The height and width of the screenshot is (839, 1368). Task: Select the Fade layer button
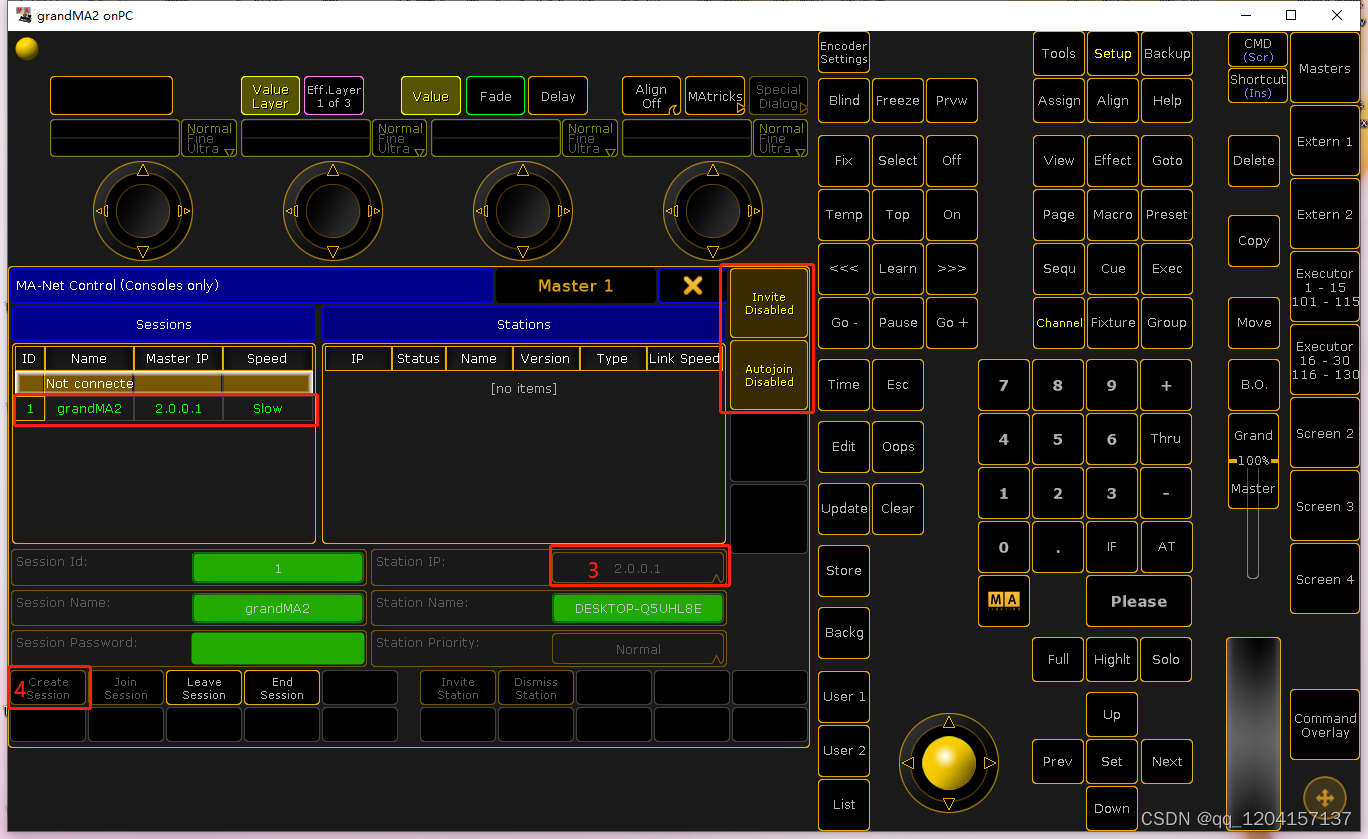coord(495,96)
